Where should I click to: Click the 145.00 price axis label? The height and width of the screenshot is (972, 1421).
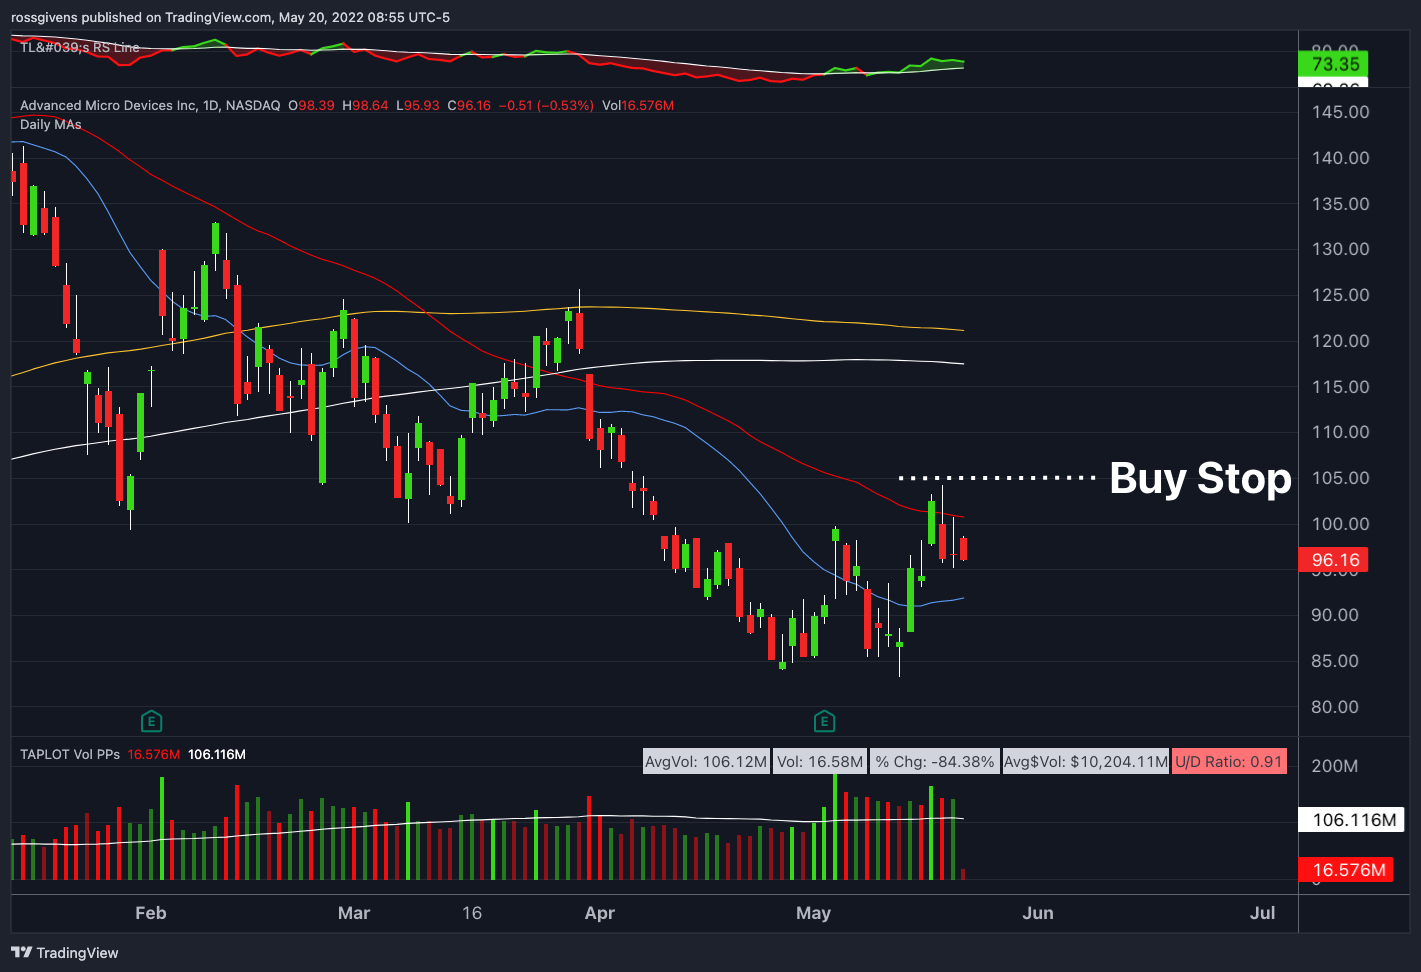[x=1341, y=112]
